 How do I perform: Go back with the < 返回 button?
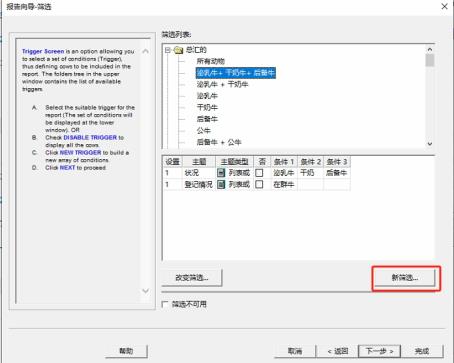(x=337, y=351)
